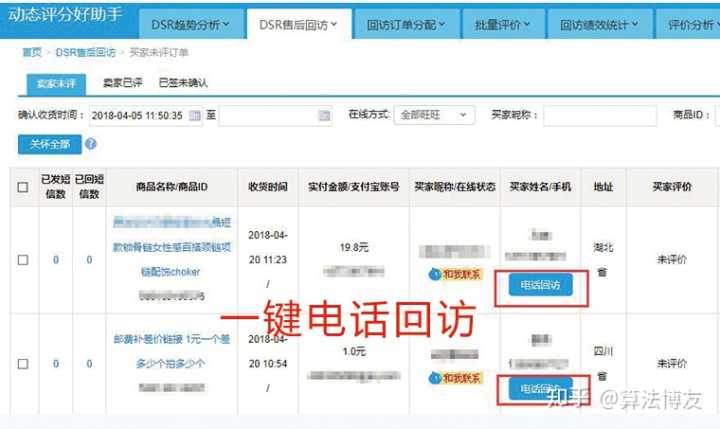Click the start date field 2018-04-05 11:50:35
This screenshot has width=720, height=429.
click(146, 115)
